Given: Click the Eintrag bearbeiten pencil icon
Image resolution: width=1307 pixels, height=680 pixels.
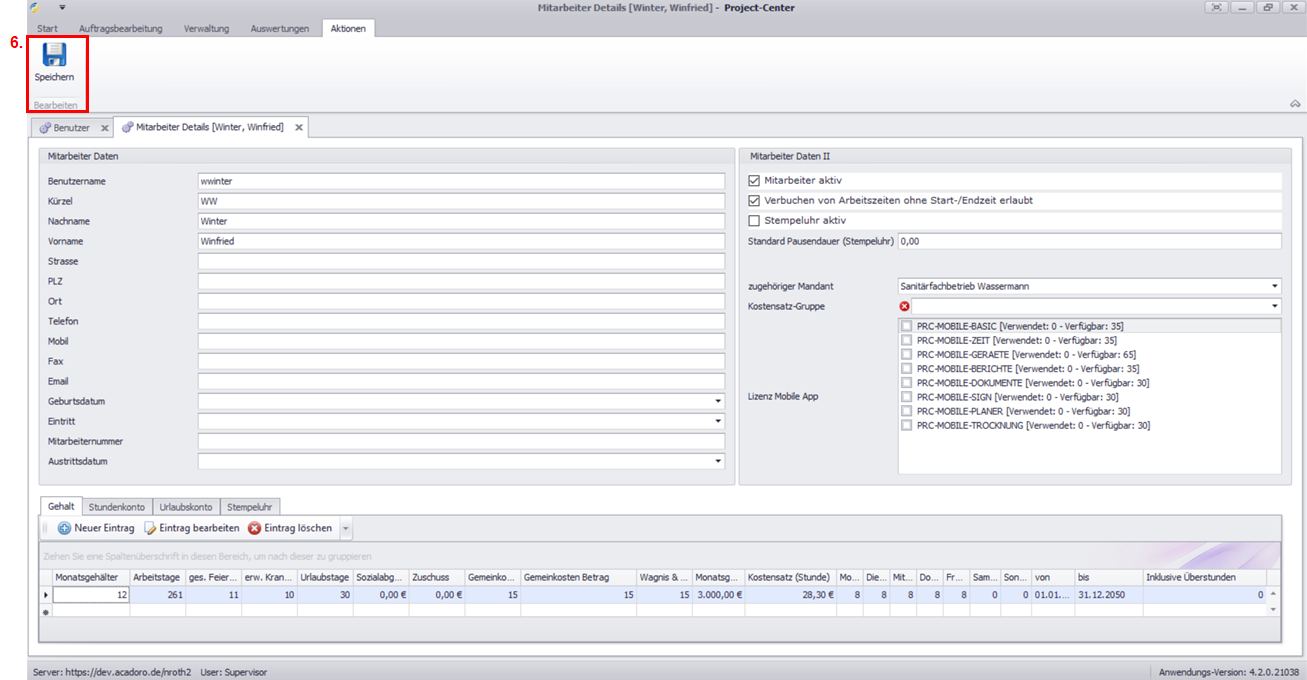Looking at the screenshot, I should point(151,528).
